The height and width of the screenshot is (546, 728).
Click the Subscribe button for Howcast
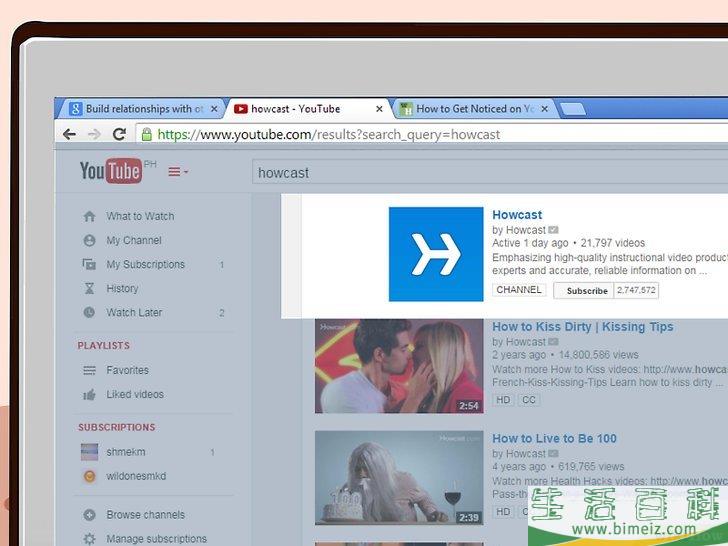(x=583, y=291)
